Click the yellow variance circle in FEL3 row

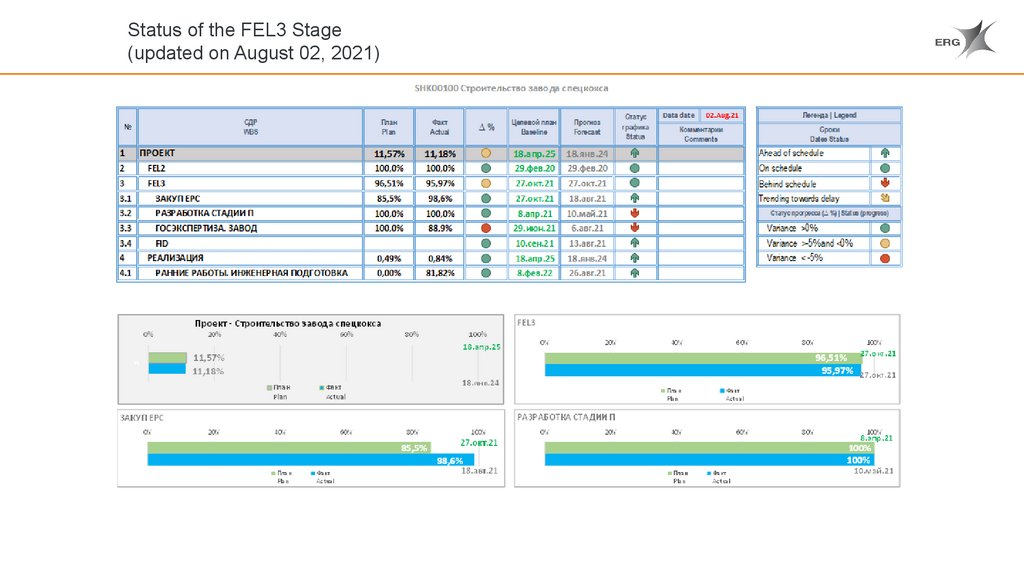(x=485, y=184)
